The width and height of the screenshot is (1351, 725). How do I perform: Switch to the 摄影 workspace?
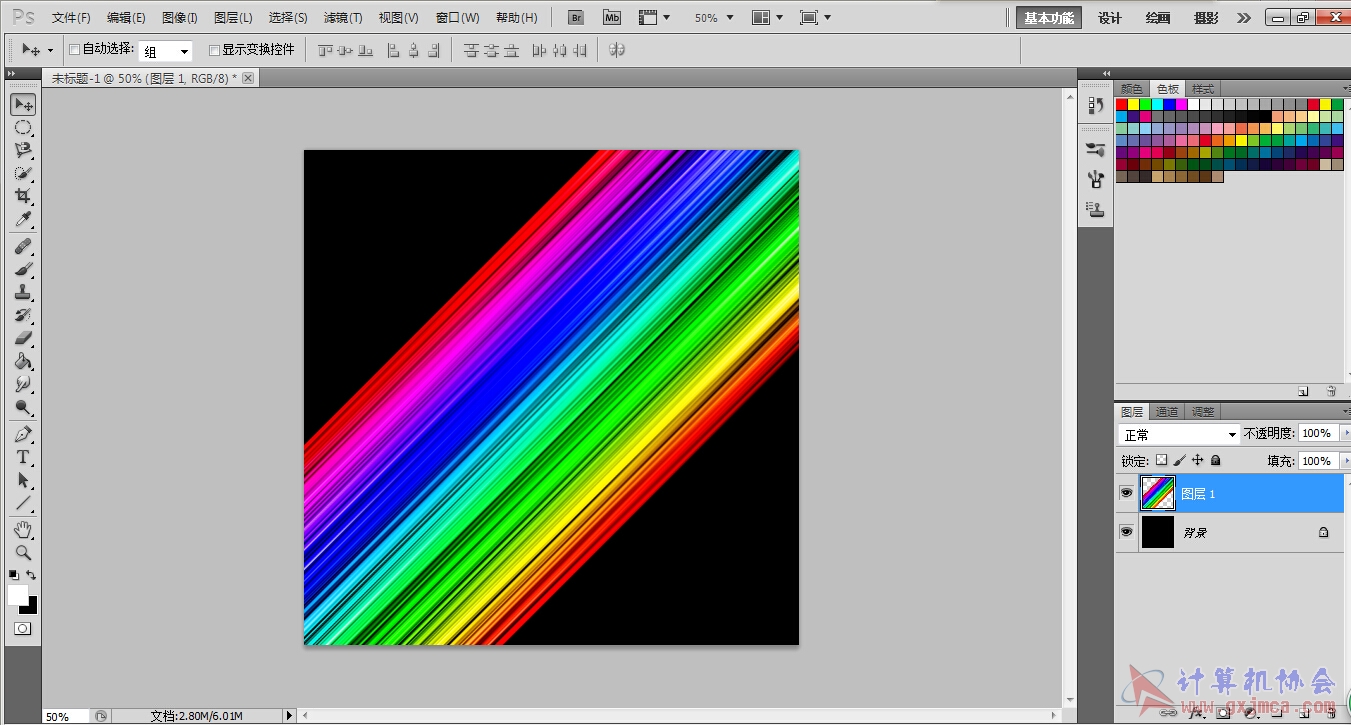[1206, 18]
